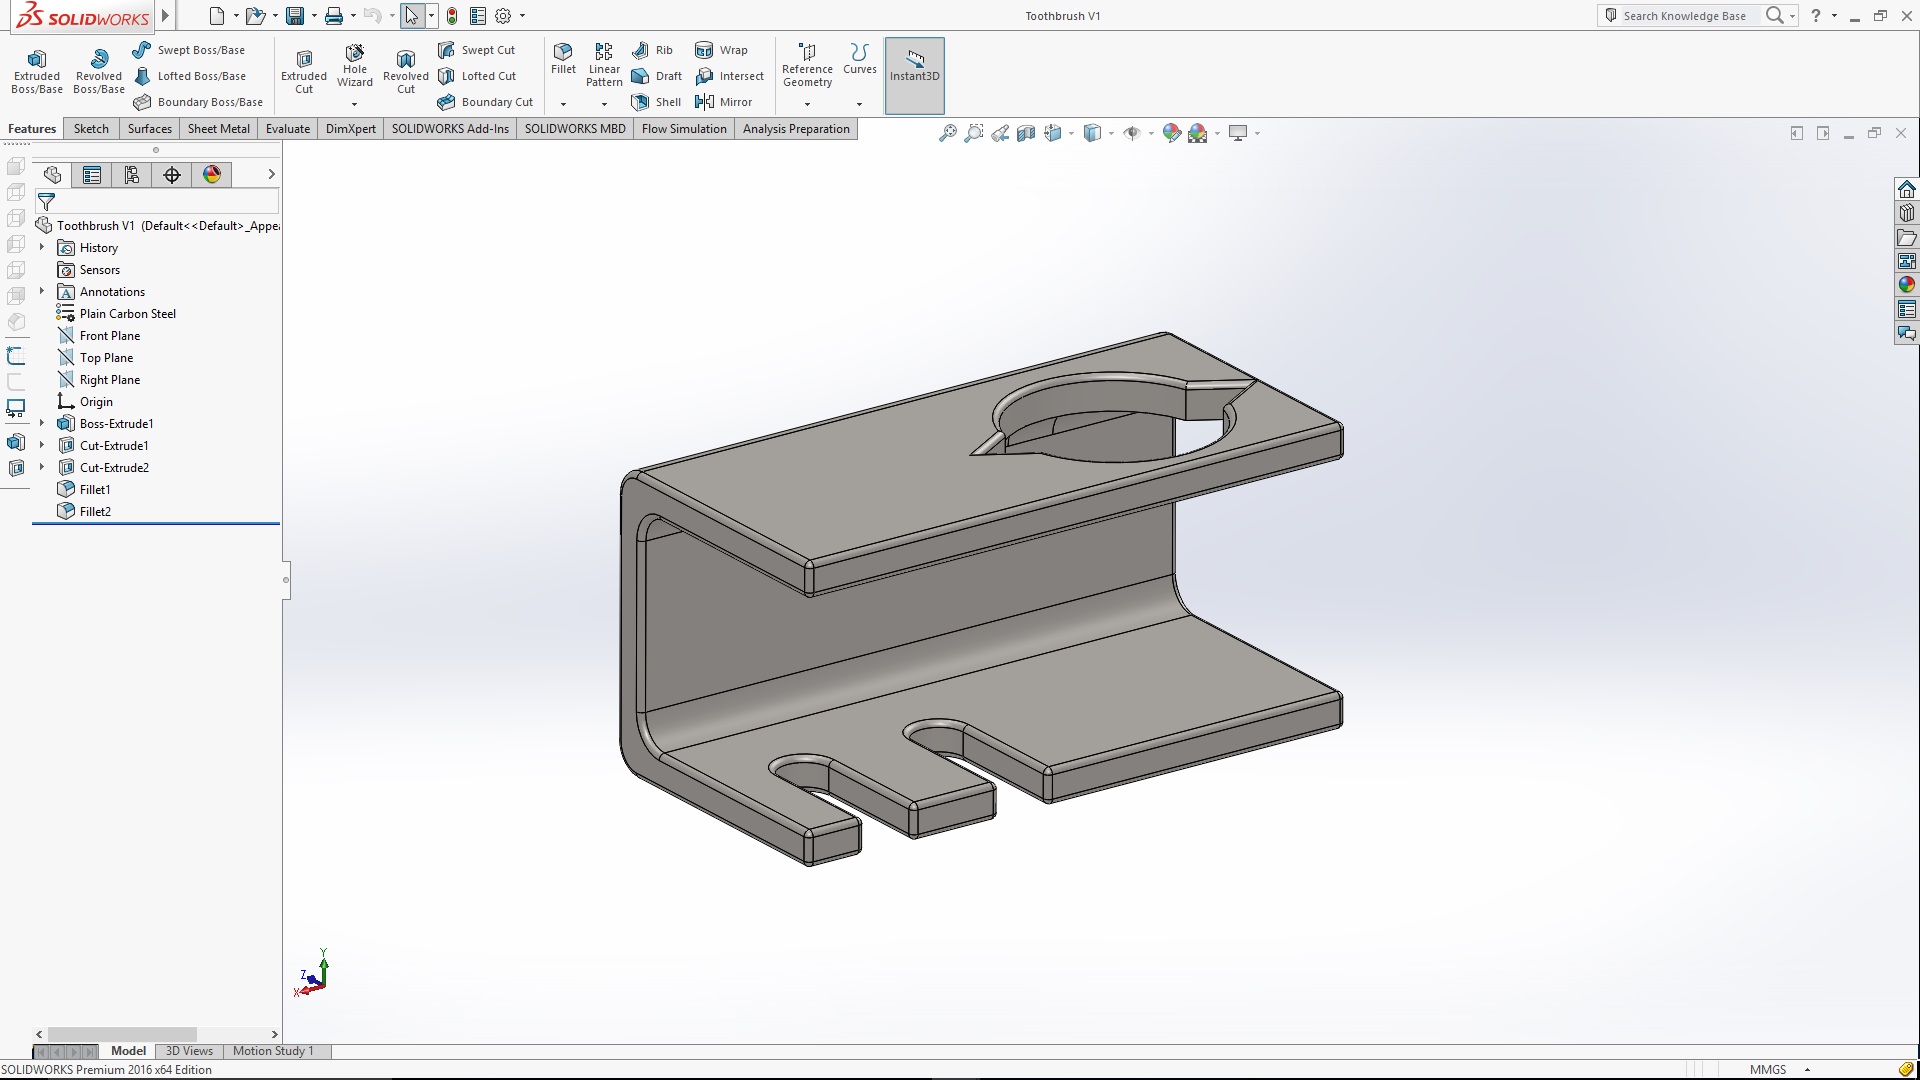1920x1080 pixels.
Task: Open SOLIDWORKS Resources in task pane
Action: click(1907, 189)
